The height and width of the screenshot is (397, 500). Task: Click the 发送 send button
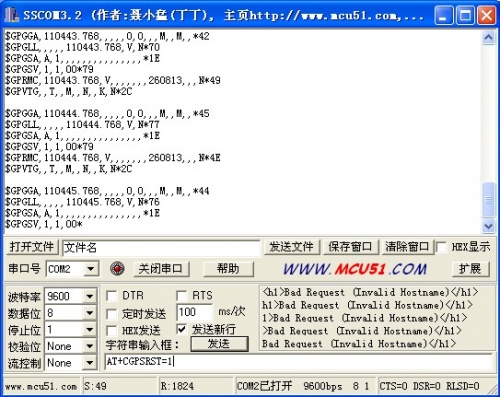coord(219,344)
